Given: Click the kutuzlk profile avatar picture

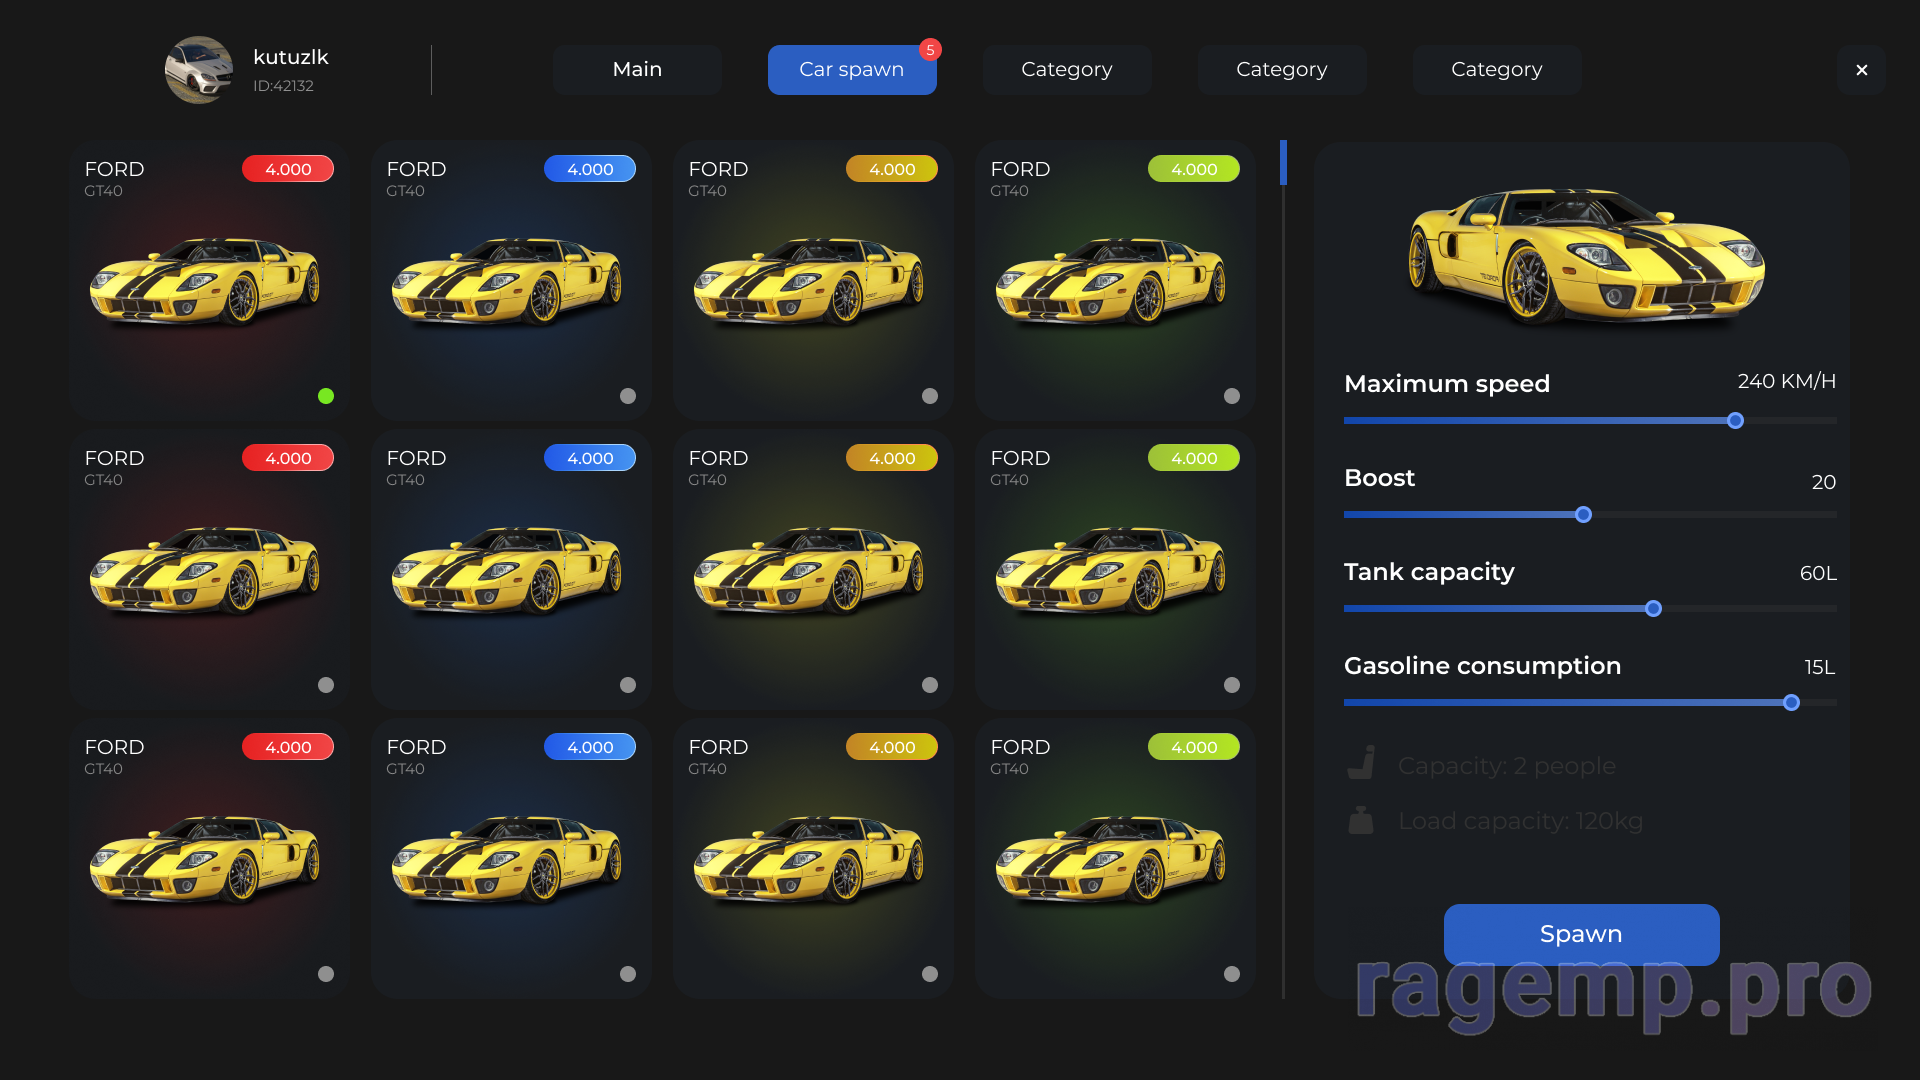Looking at the screenshot, I should pyautogui.click(x=199, y=70).
